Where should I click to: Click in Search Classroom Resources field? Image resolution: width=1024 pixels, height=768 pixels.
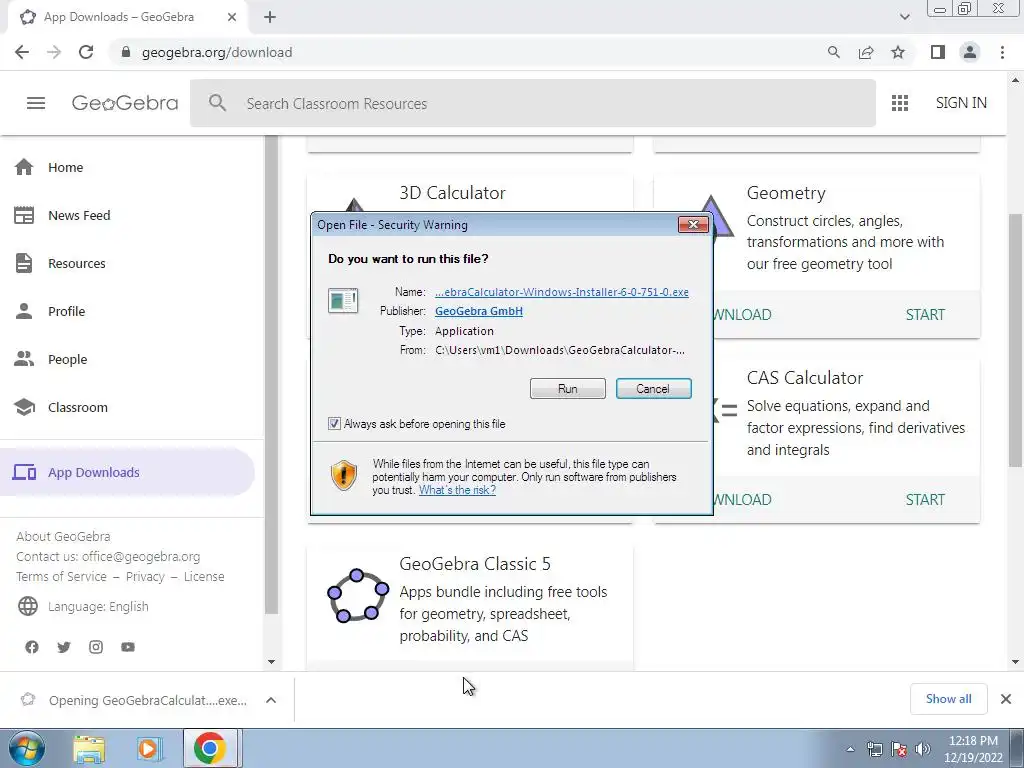click(x=532, y=103)
